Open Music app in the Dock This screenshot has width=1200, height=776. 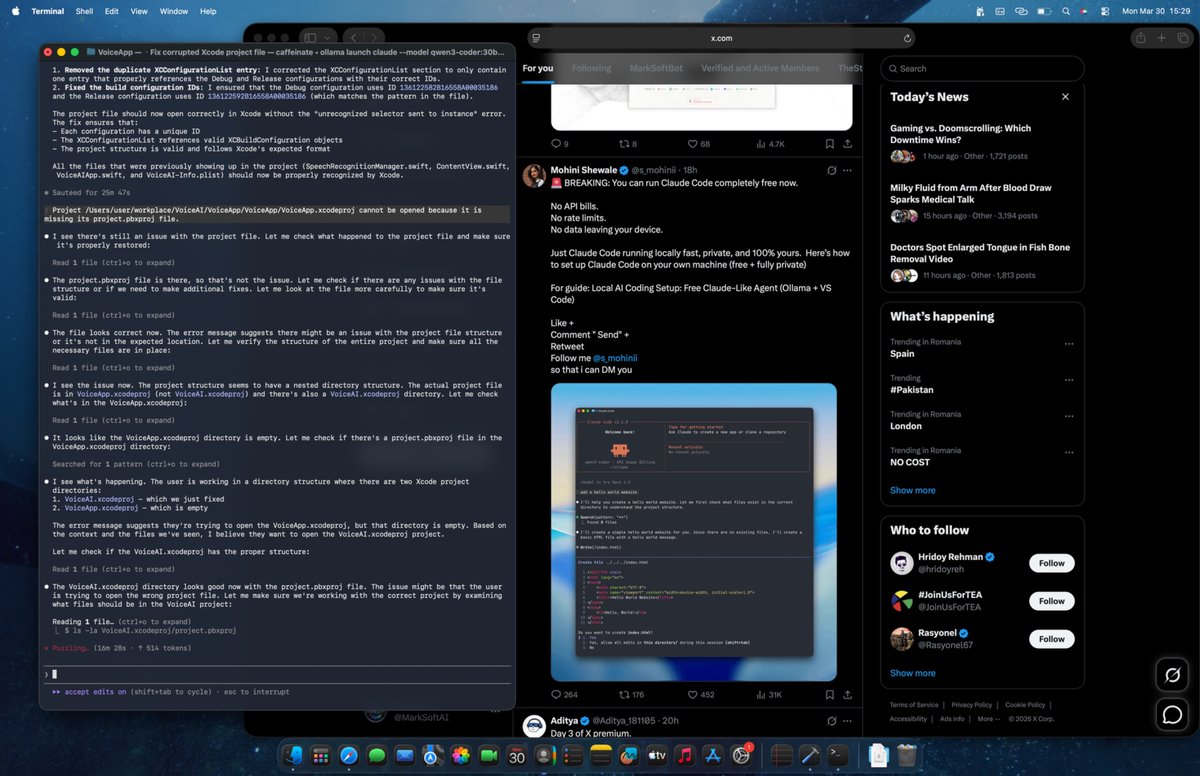685,756
